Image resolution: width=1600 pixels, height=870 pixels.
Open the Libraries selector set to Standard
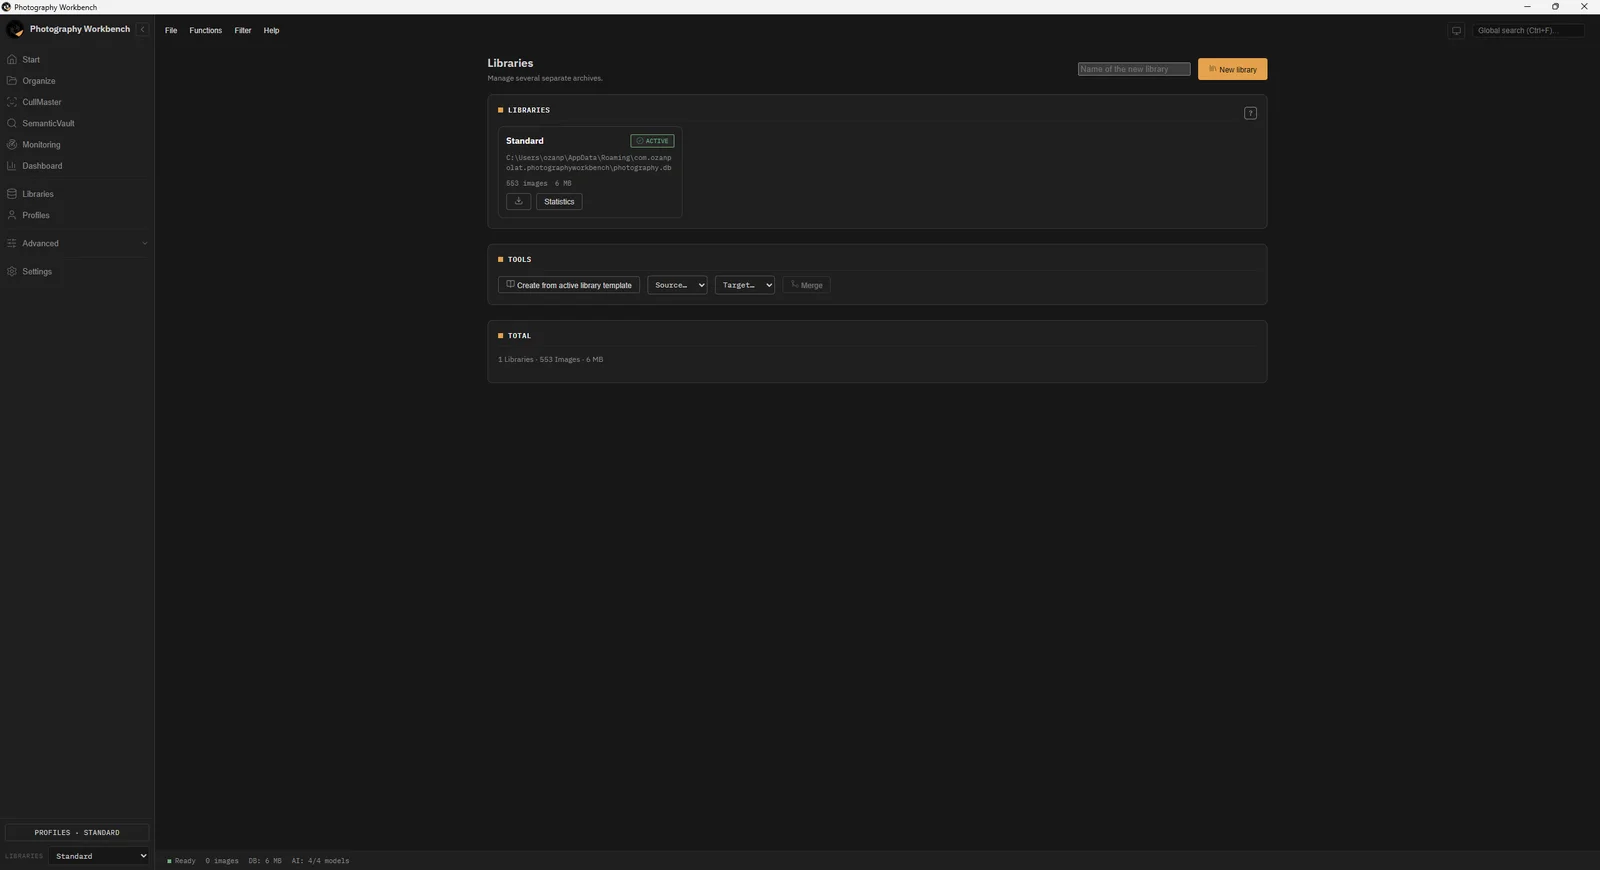click(99, 856)
